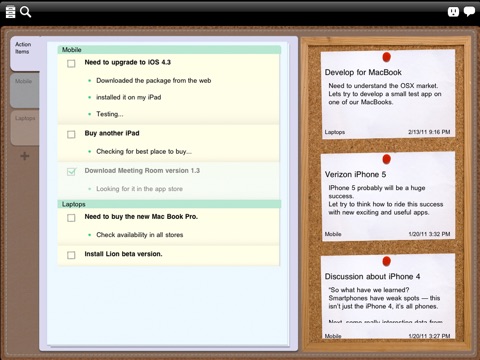Switch to the Action Items tab
Screen dimensions: 480x360
(x=25, y=53)
